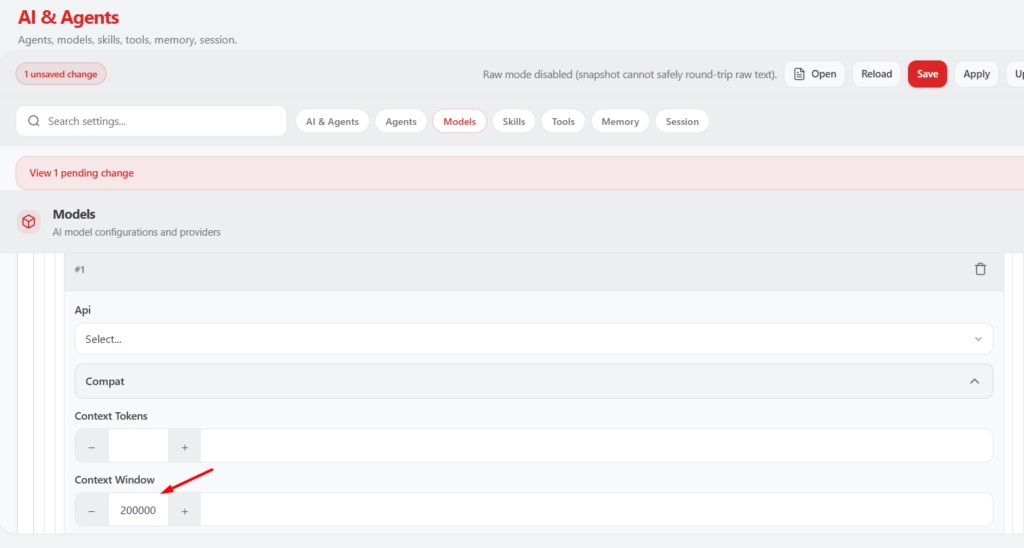Click the Search settings input field
The height and width of the screenshot is (548, 1024).
(x=160, y=121)
